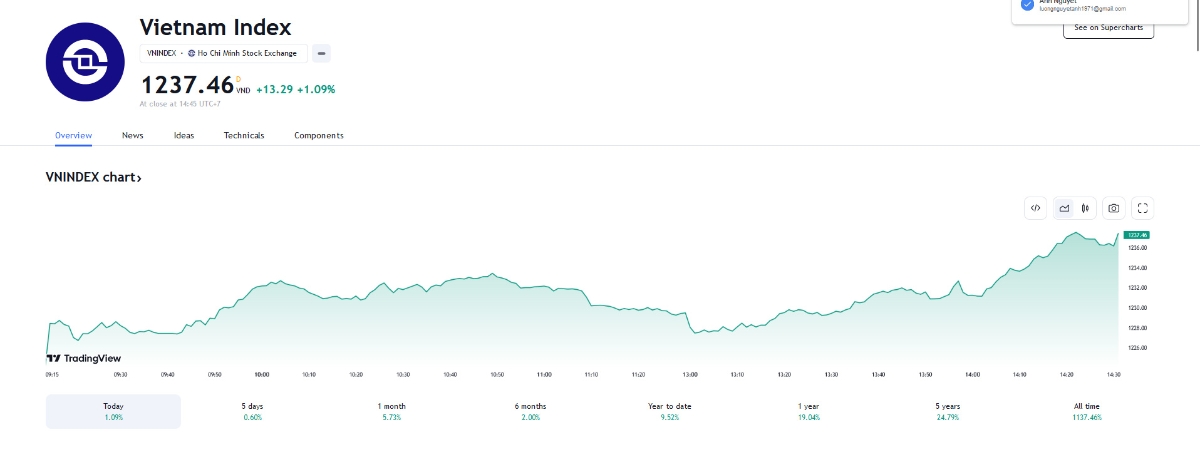
Task: Select the Today time range
Action: point(113,411)
